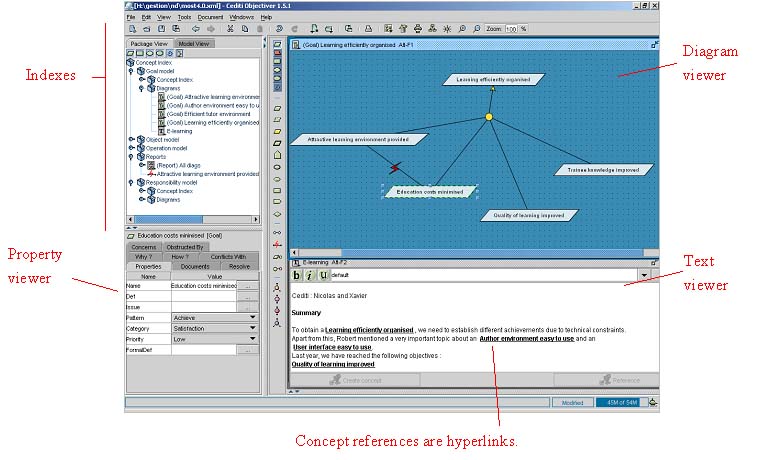This screenshot has width=765, height=460.
Task: Click the zoom-in magnifier icon in toolbar
Action: pos(461,29)
